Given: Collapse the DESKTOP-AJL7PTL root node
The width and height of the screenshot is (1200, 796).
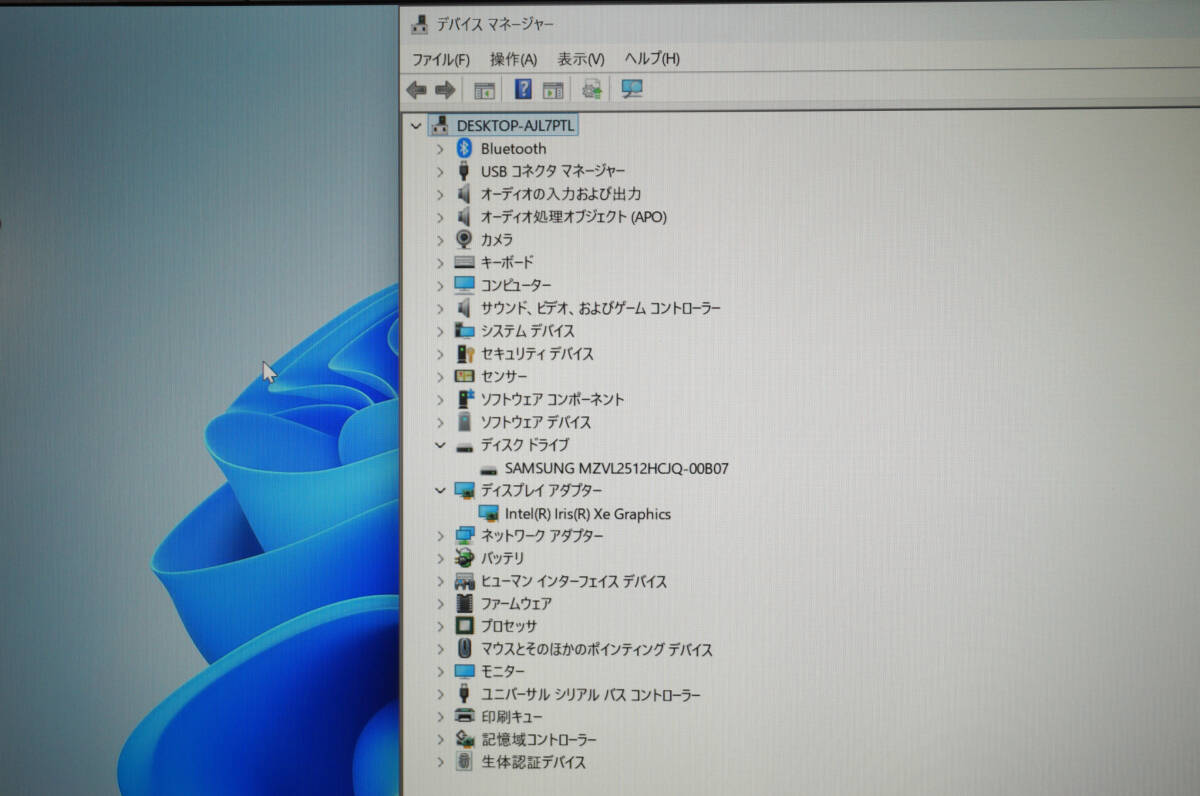Looking at the screenshot, I should coord(415,126).
